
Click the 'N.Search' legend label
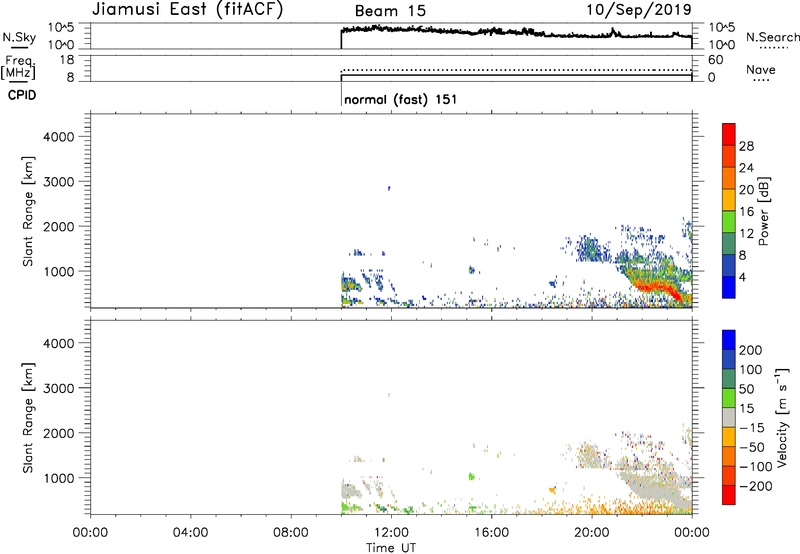[x=772, y=37]
